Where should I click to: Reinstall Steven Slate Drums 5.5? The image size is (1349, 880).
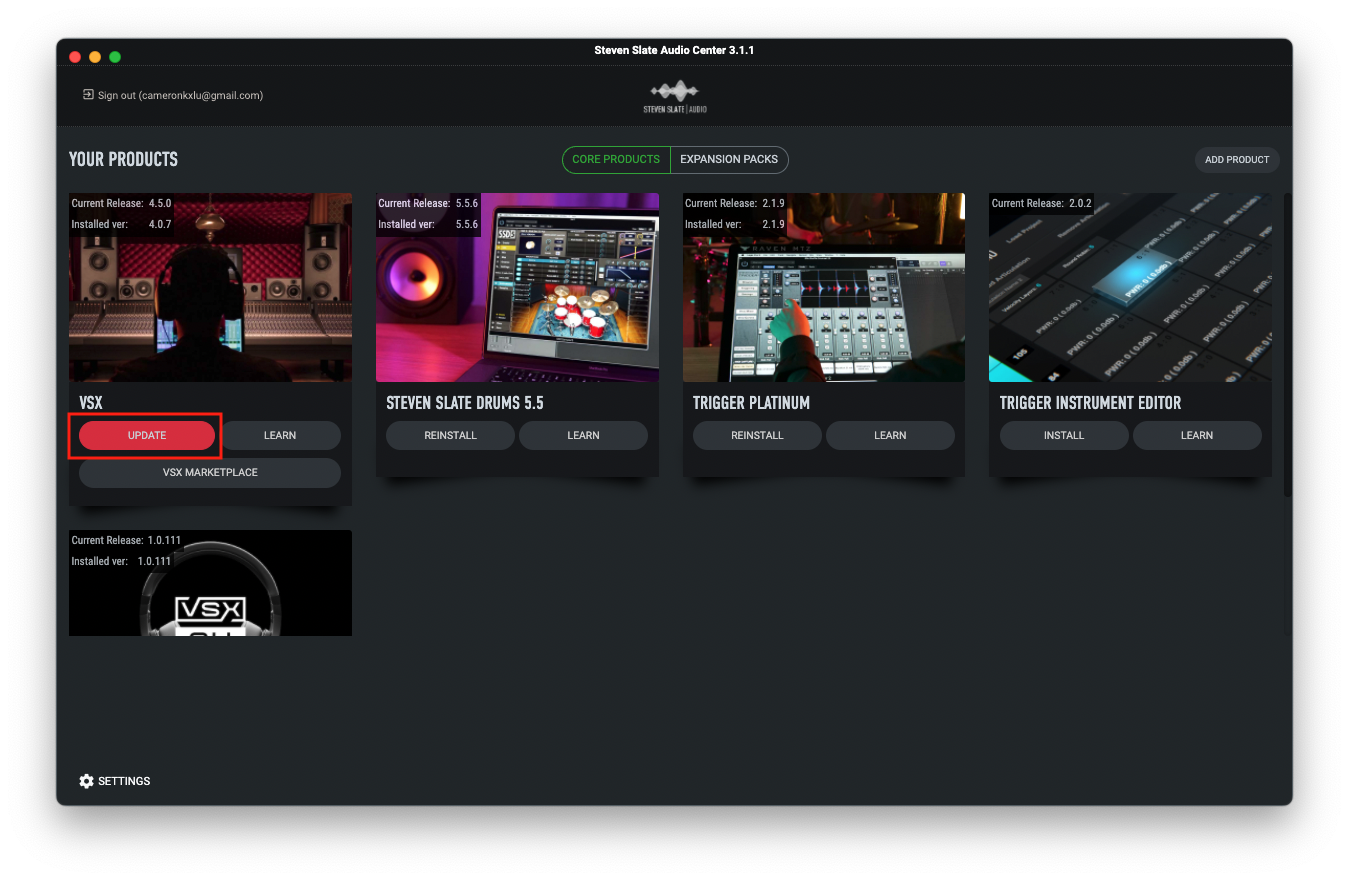[450, 435]
